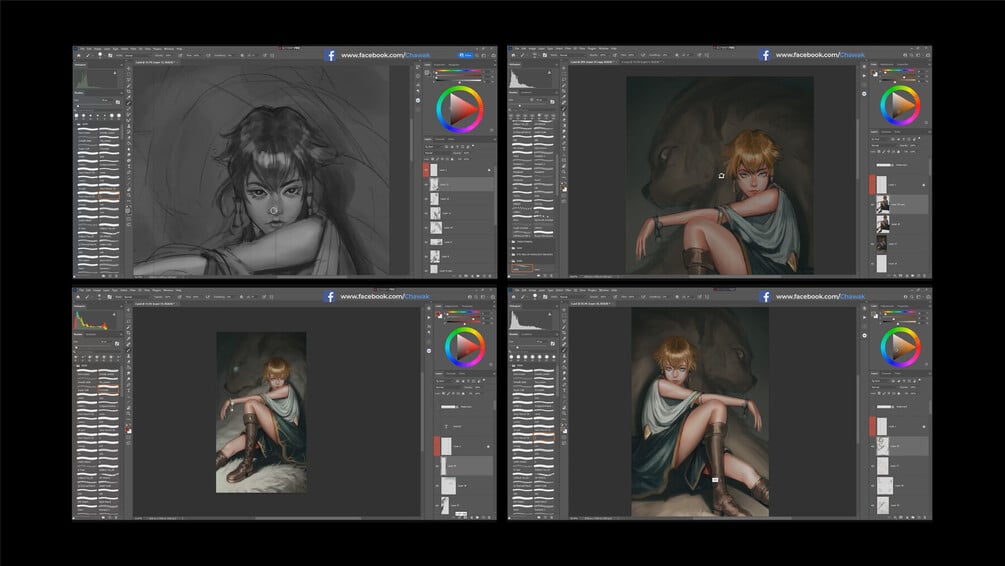Hide the highlighted layer in top-right window
This screenshot has height=566, width=1005.
pos(872,204)
